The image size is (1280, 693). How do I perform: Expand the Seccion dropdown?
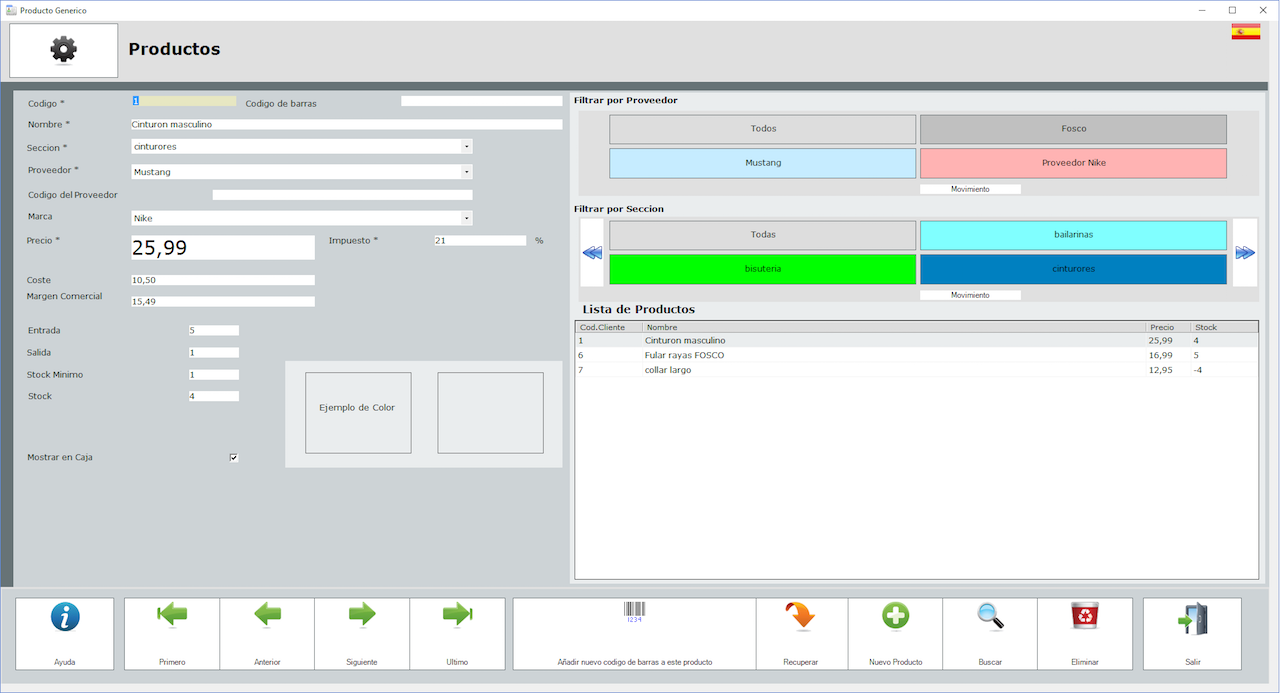[x=466, y=146]
